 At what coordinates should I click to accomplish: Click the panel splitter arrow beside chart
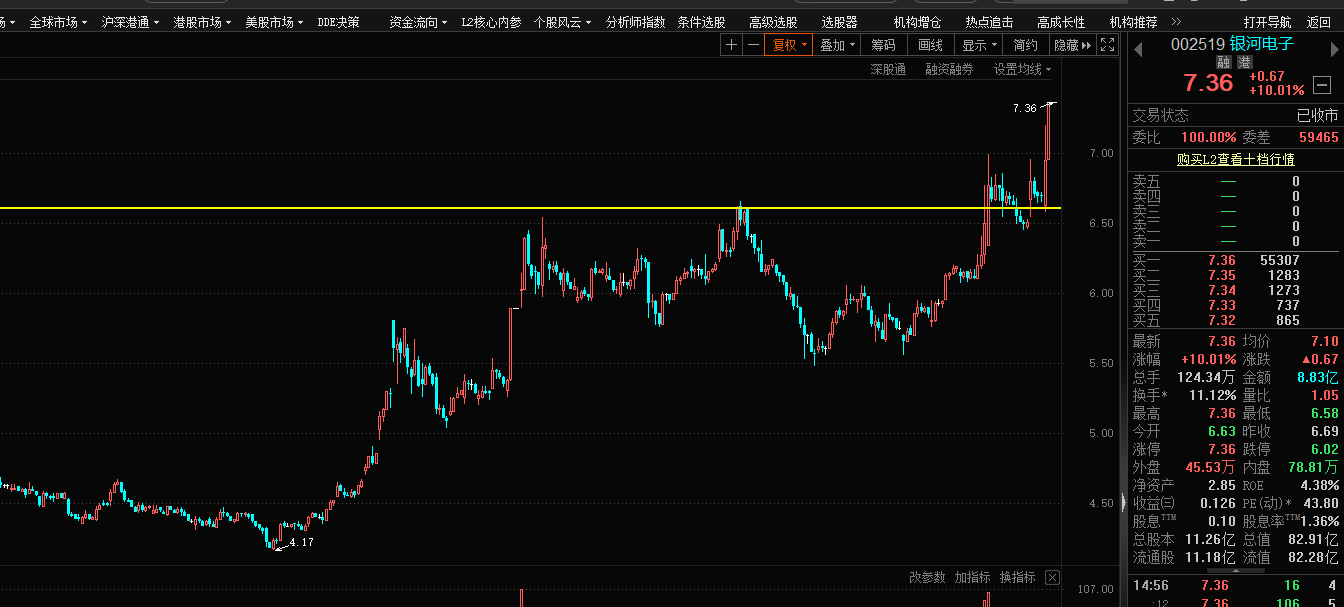click(1123, 503)
